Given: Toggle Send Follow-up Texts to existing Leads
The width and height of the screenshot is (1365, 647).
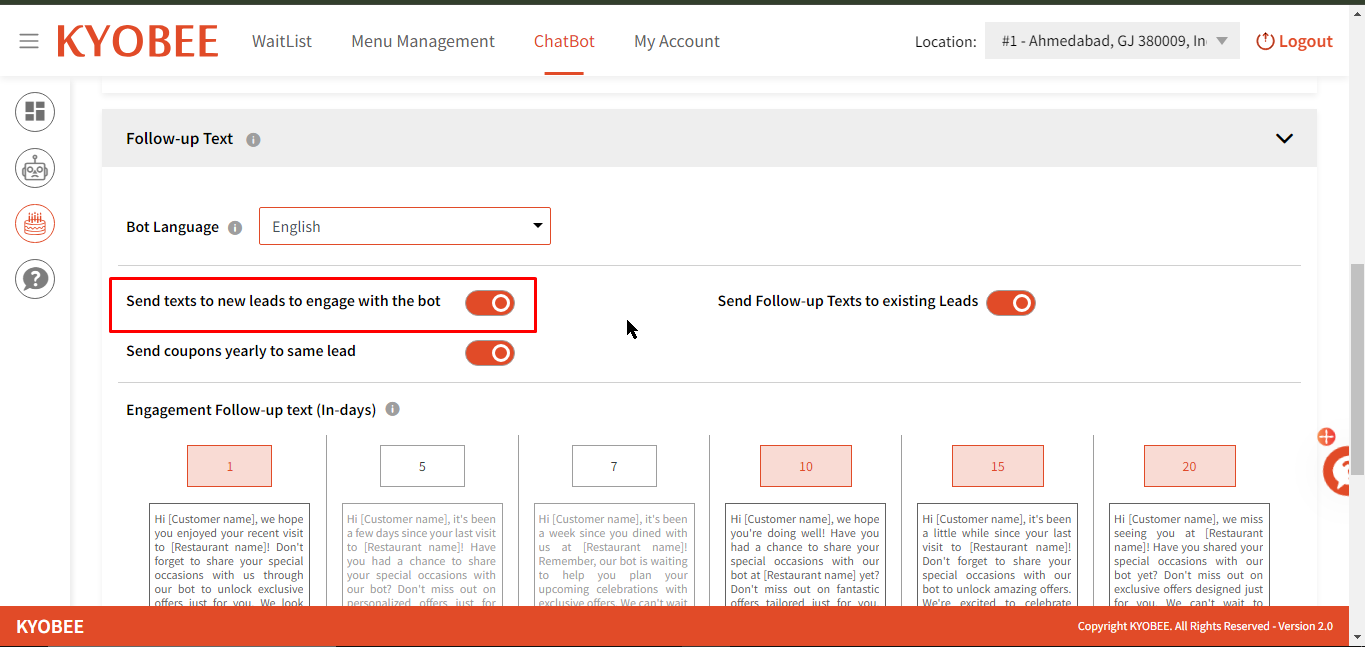Looking at the screenshot, I should 1011,302.
